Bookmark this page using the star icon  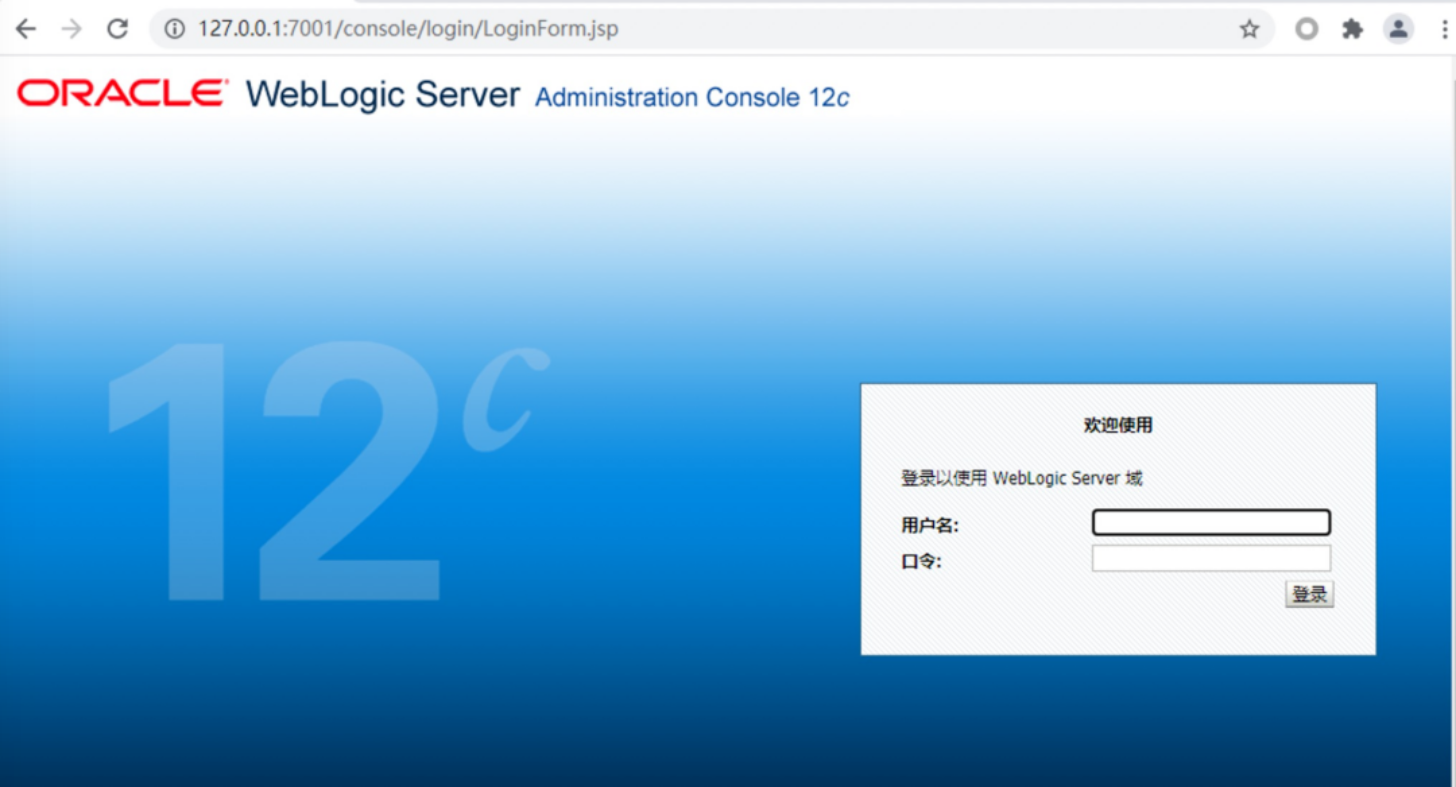(x=1250, y=29)
